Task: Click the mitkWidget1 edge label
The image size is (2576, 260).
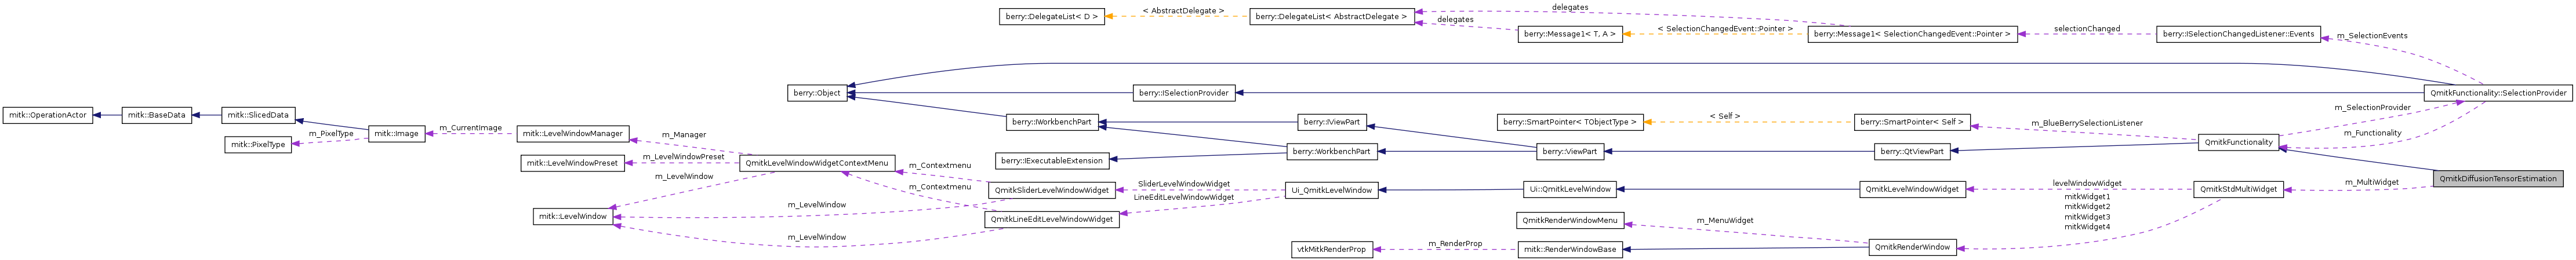Action: click(x=2087, y=197)
